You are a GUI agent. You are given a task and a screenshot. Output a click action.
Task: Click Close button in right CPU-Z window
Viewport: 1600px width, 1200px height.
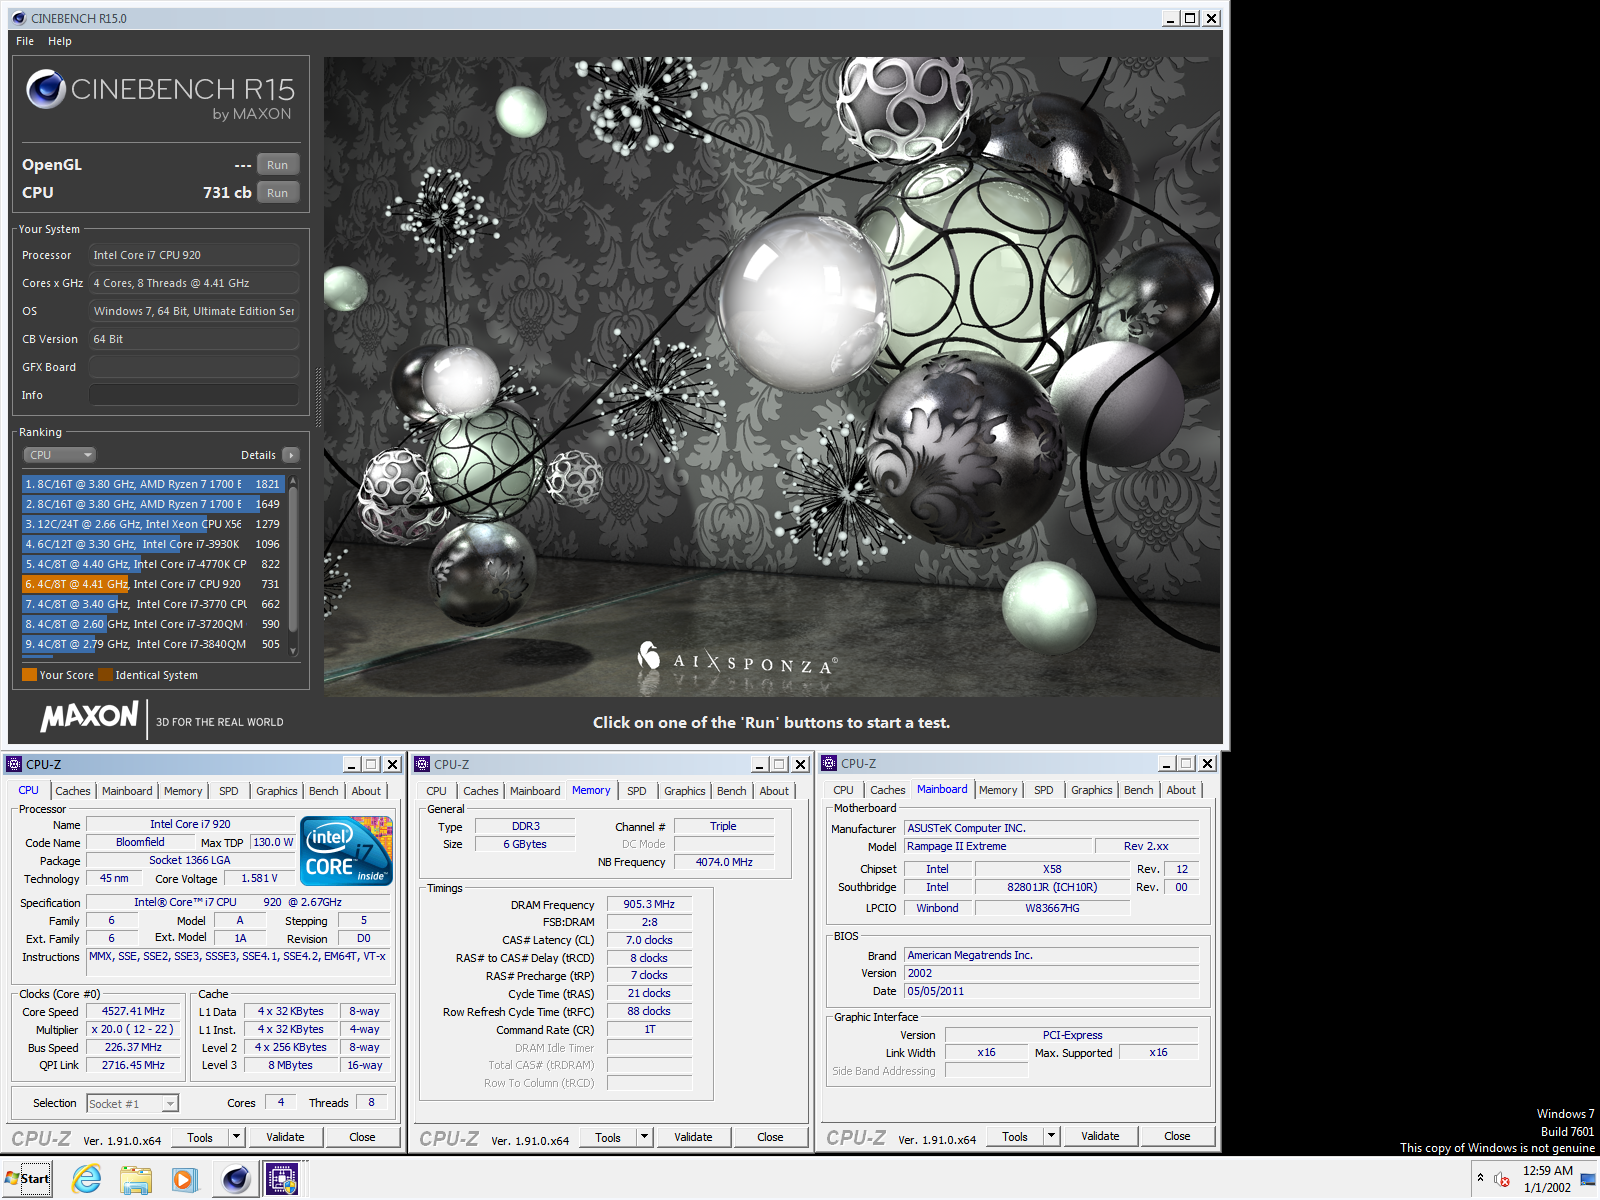(x=1177, y=1137)
